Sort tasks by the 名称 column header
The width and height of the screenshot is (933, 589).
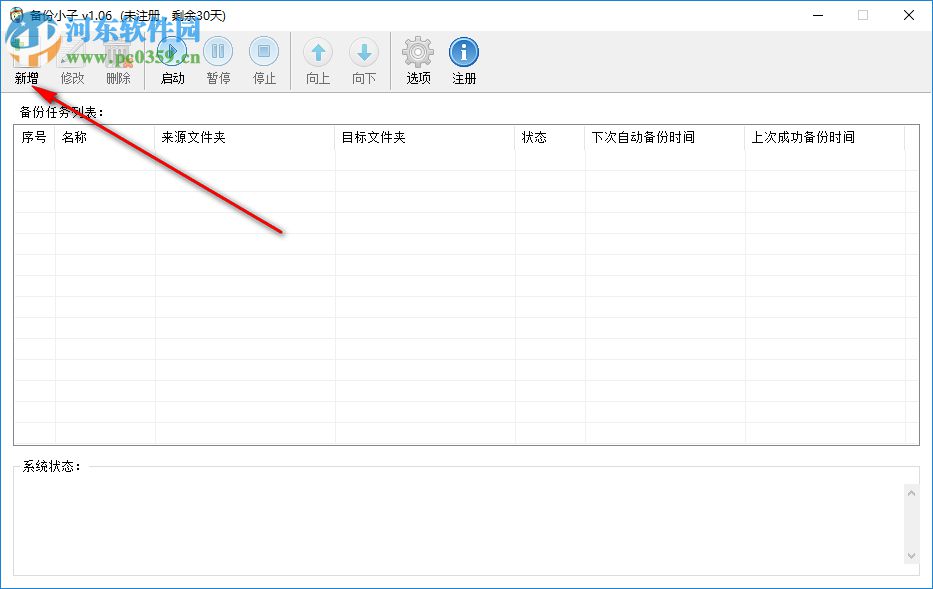pos(102,137)
